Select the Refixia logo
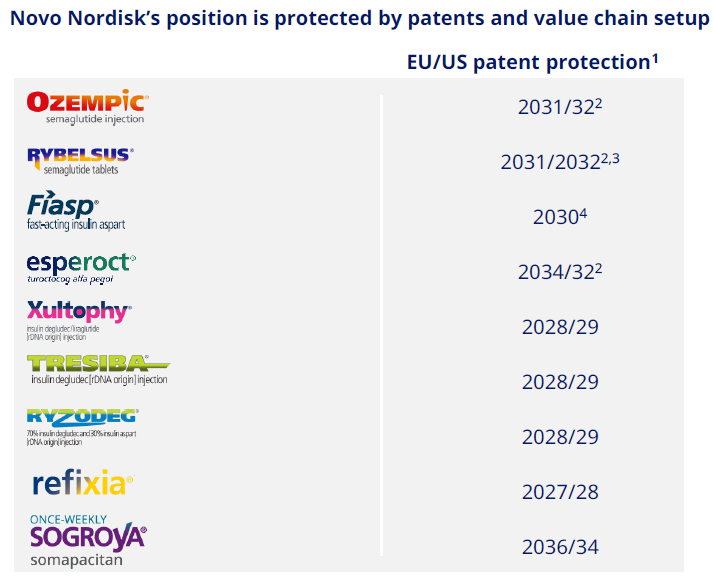 pyautogui.click(x=82, y=485)
